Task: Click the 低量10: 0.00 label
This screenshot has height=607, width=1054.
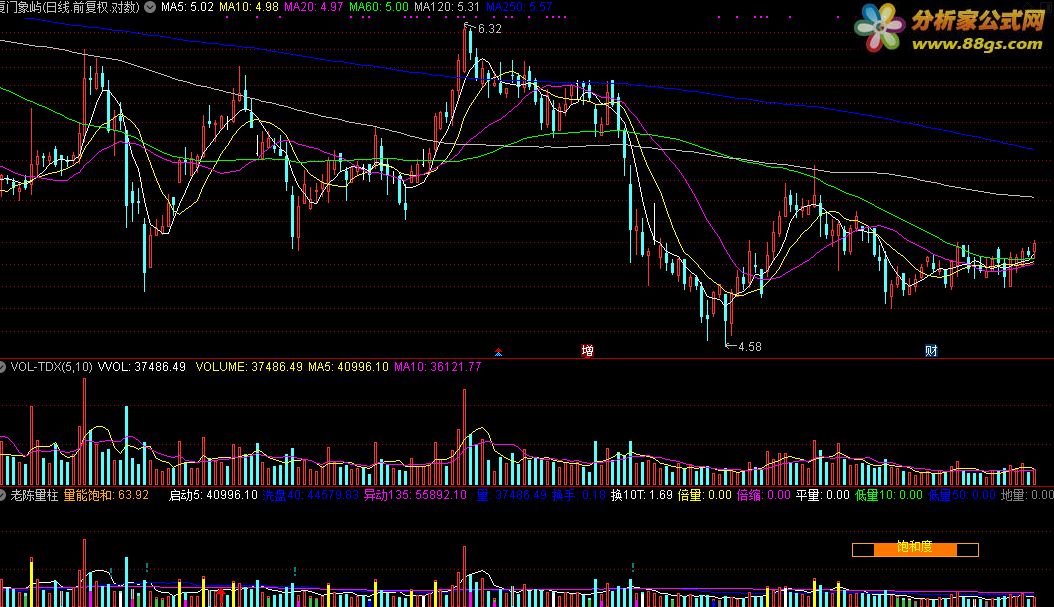Action: pyautogui.click(x=889, y=495)
